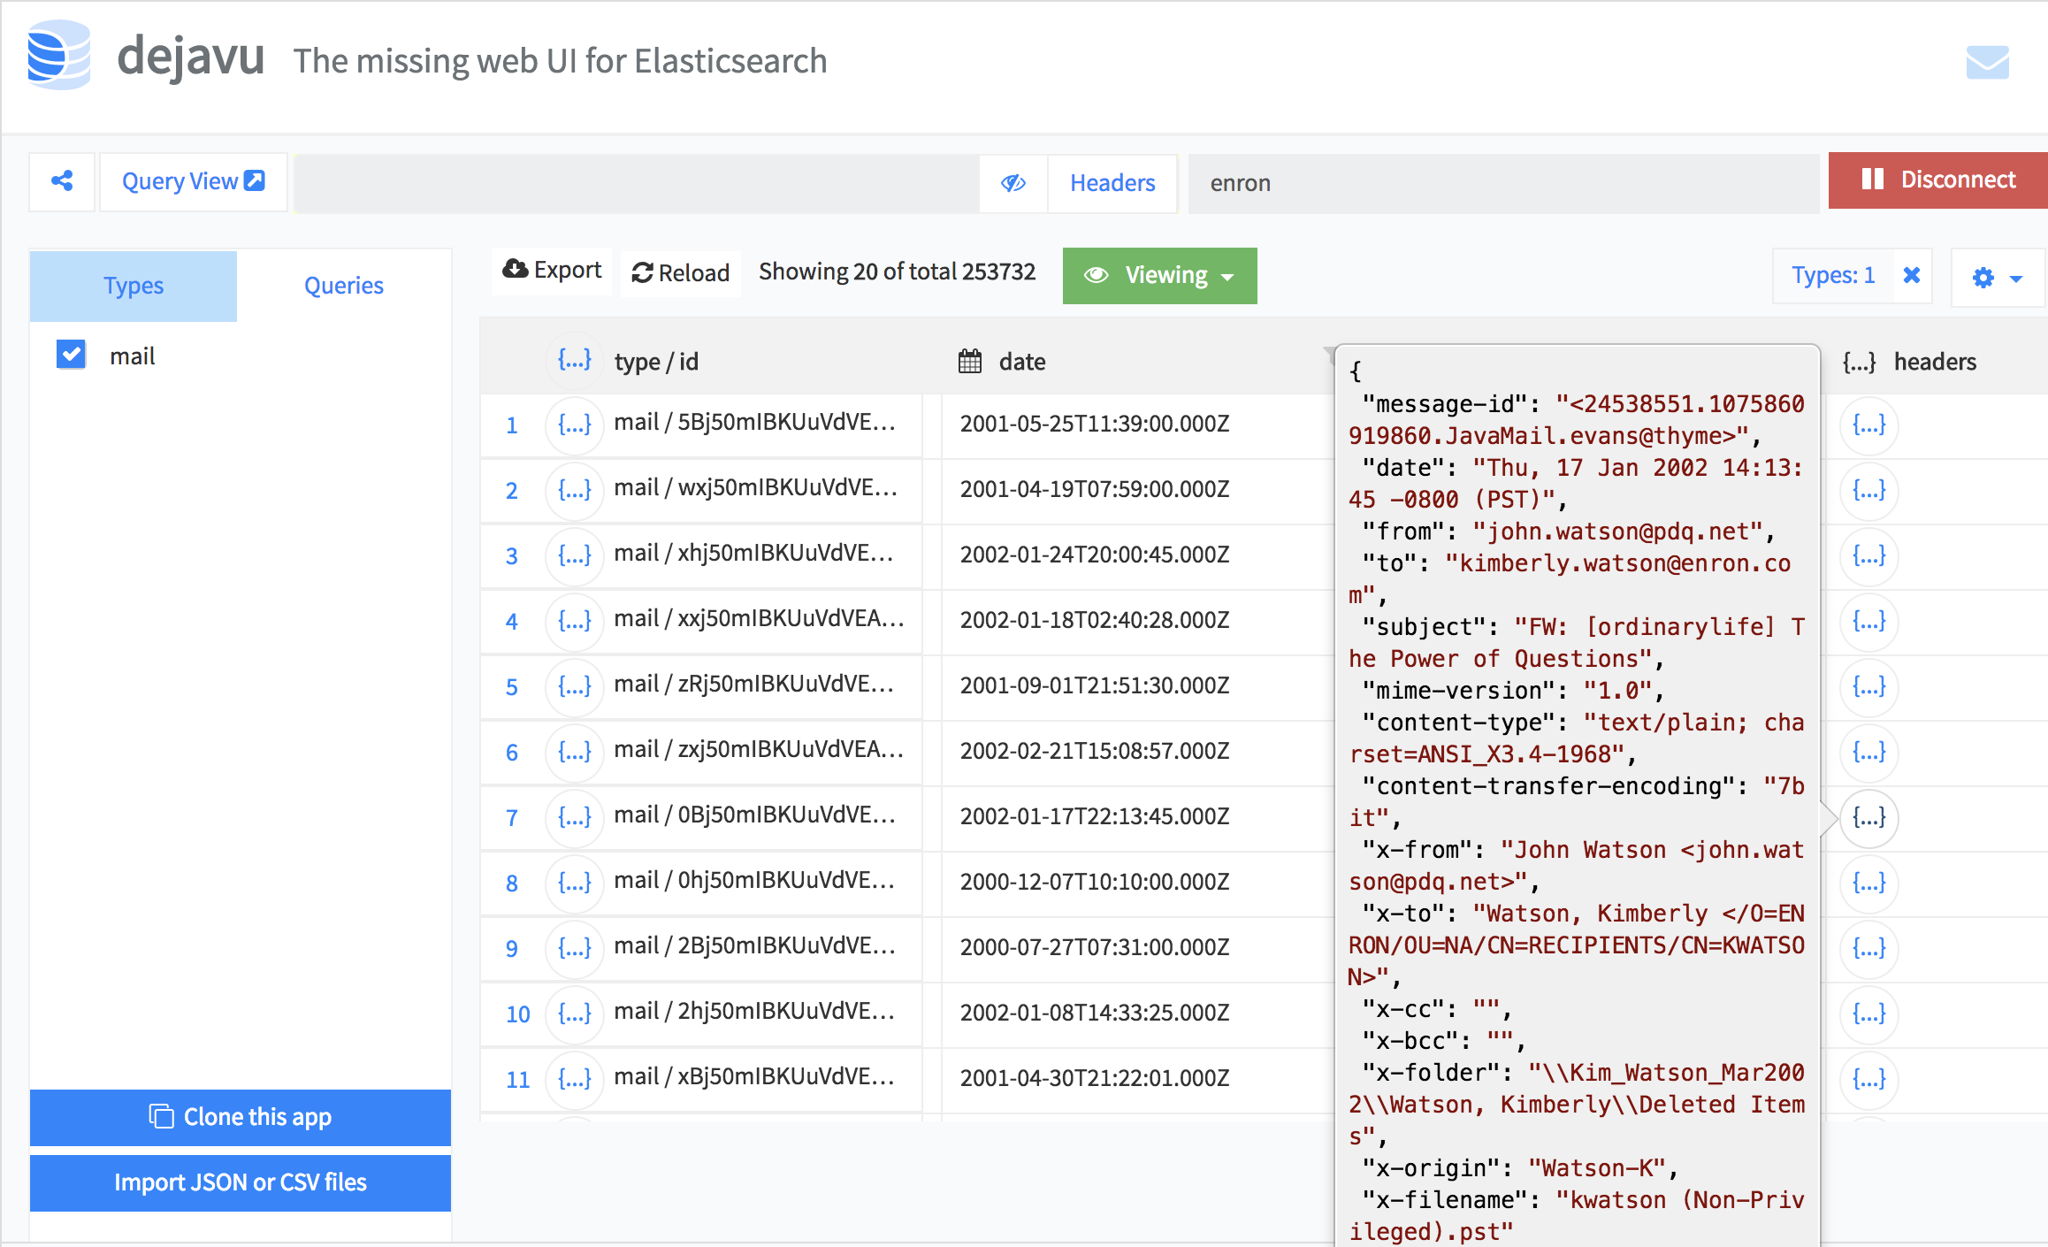Switch to the Queries tab
The width and height of the screenshot is (2048, 1247).
tap(343, 285)
